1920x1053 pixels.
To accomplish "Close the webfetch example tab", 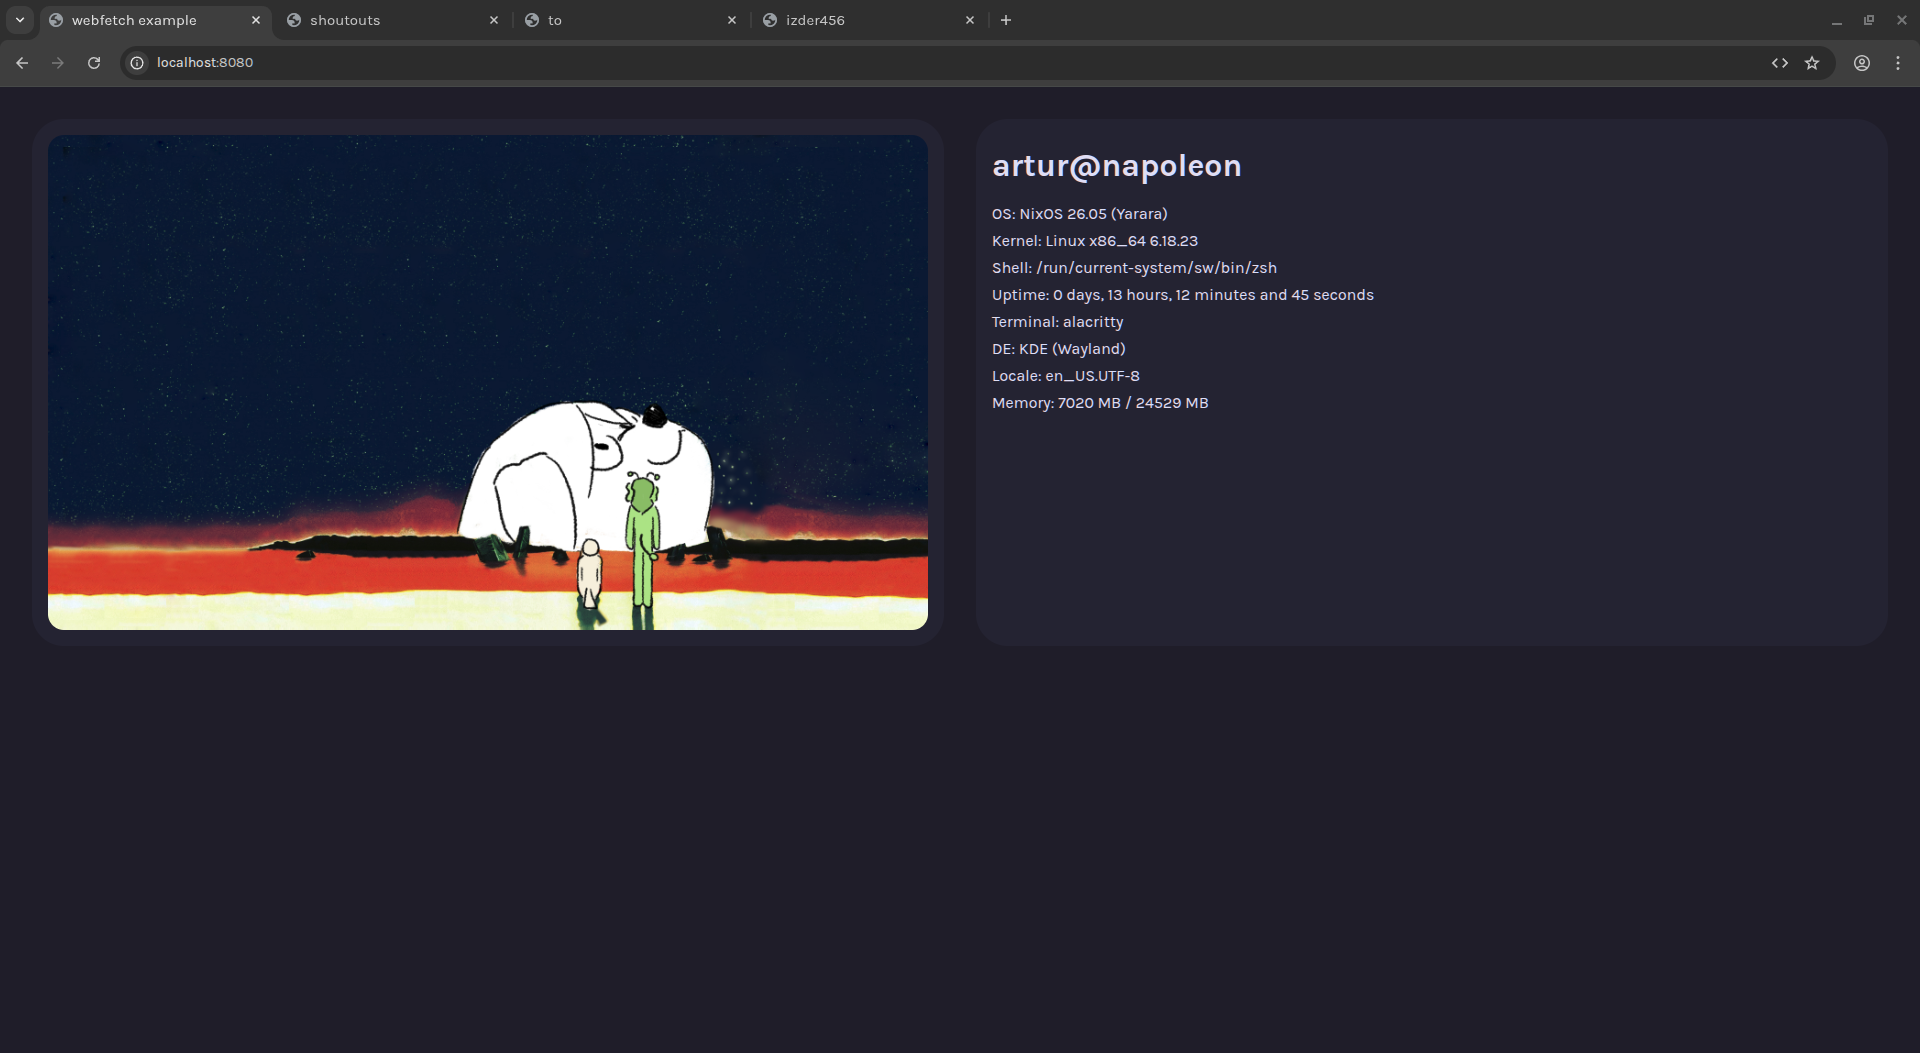I will tap(256, 20).
